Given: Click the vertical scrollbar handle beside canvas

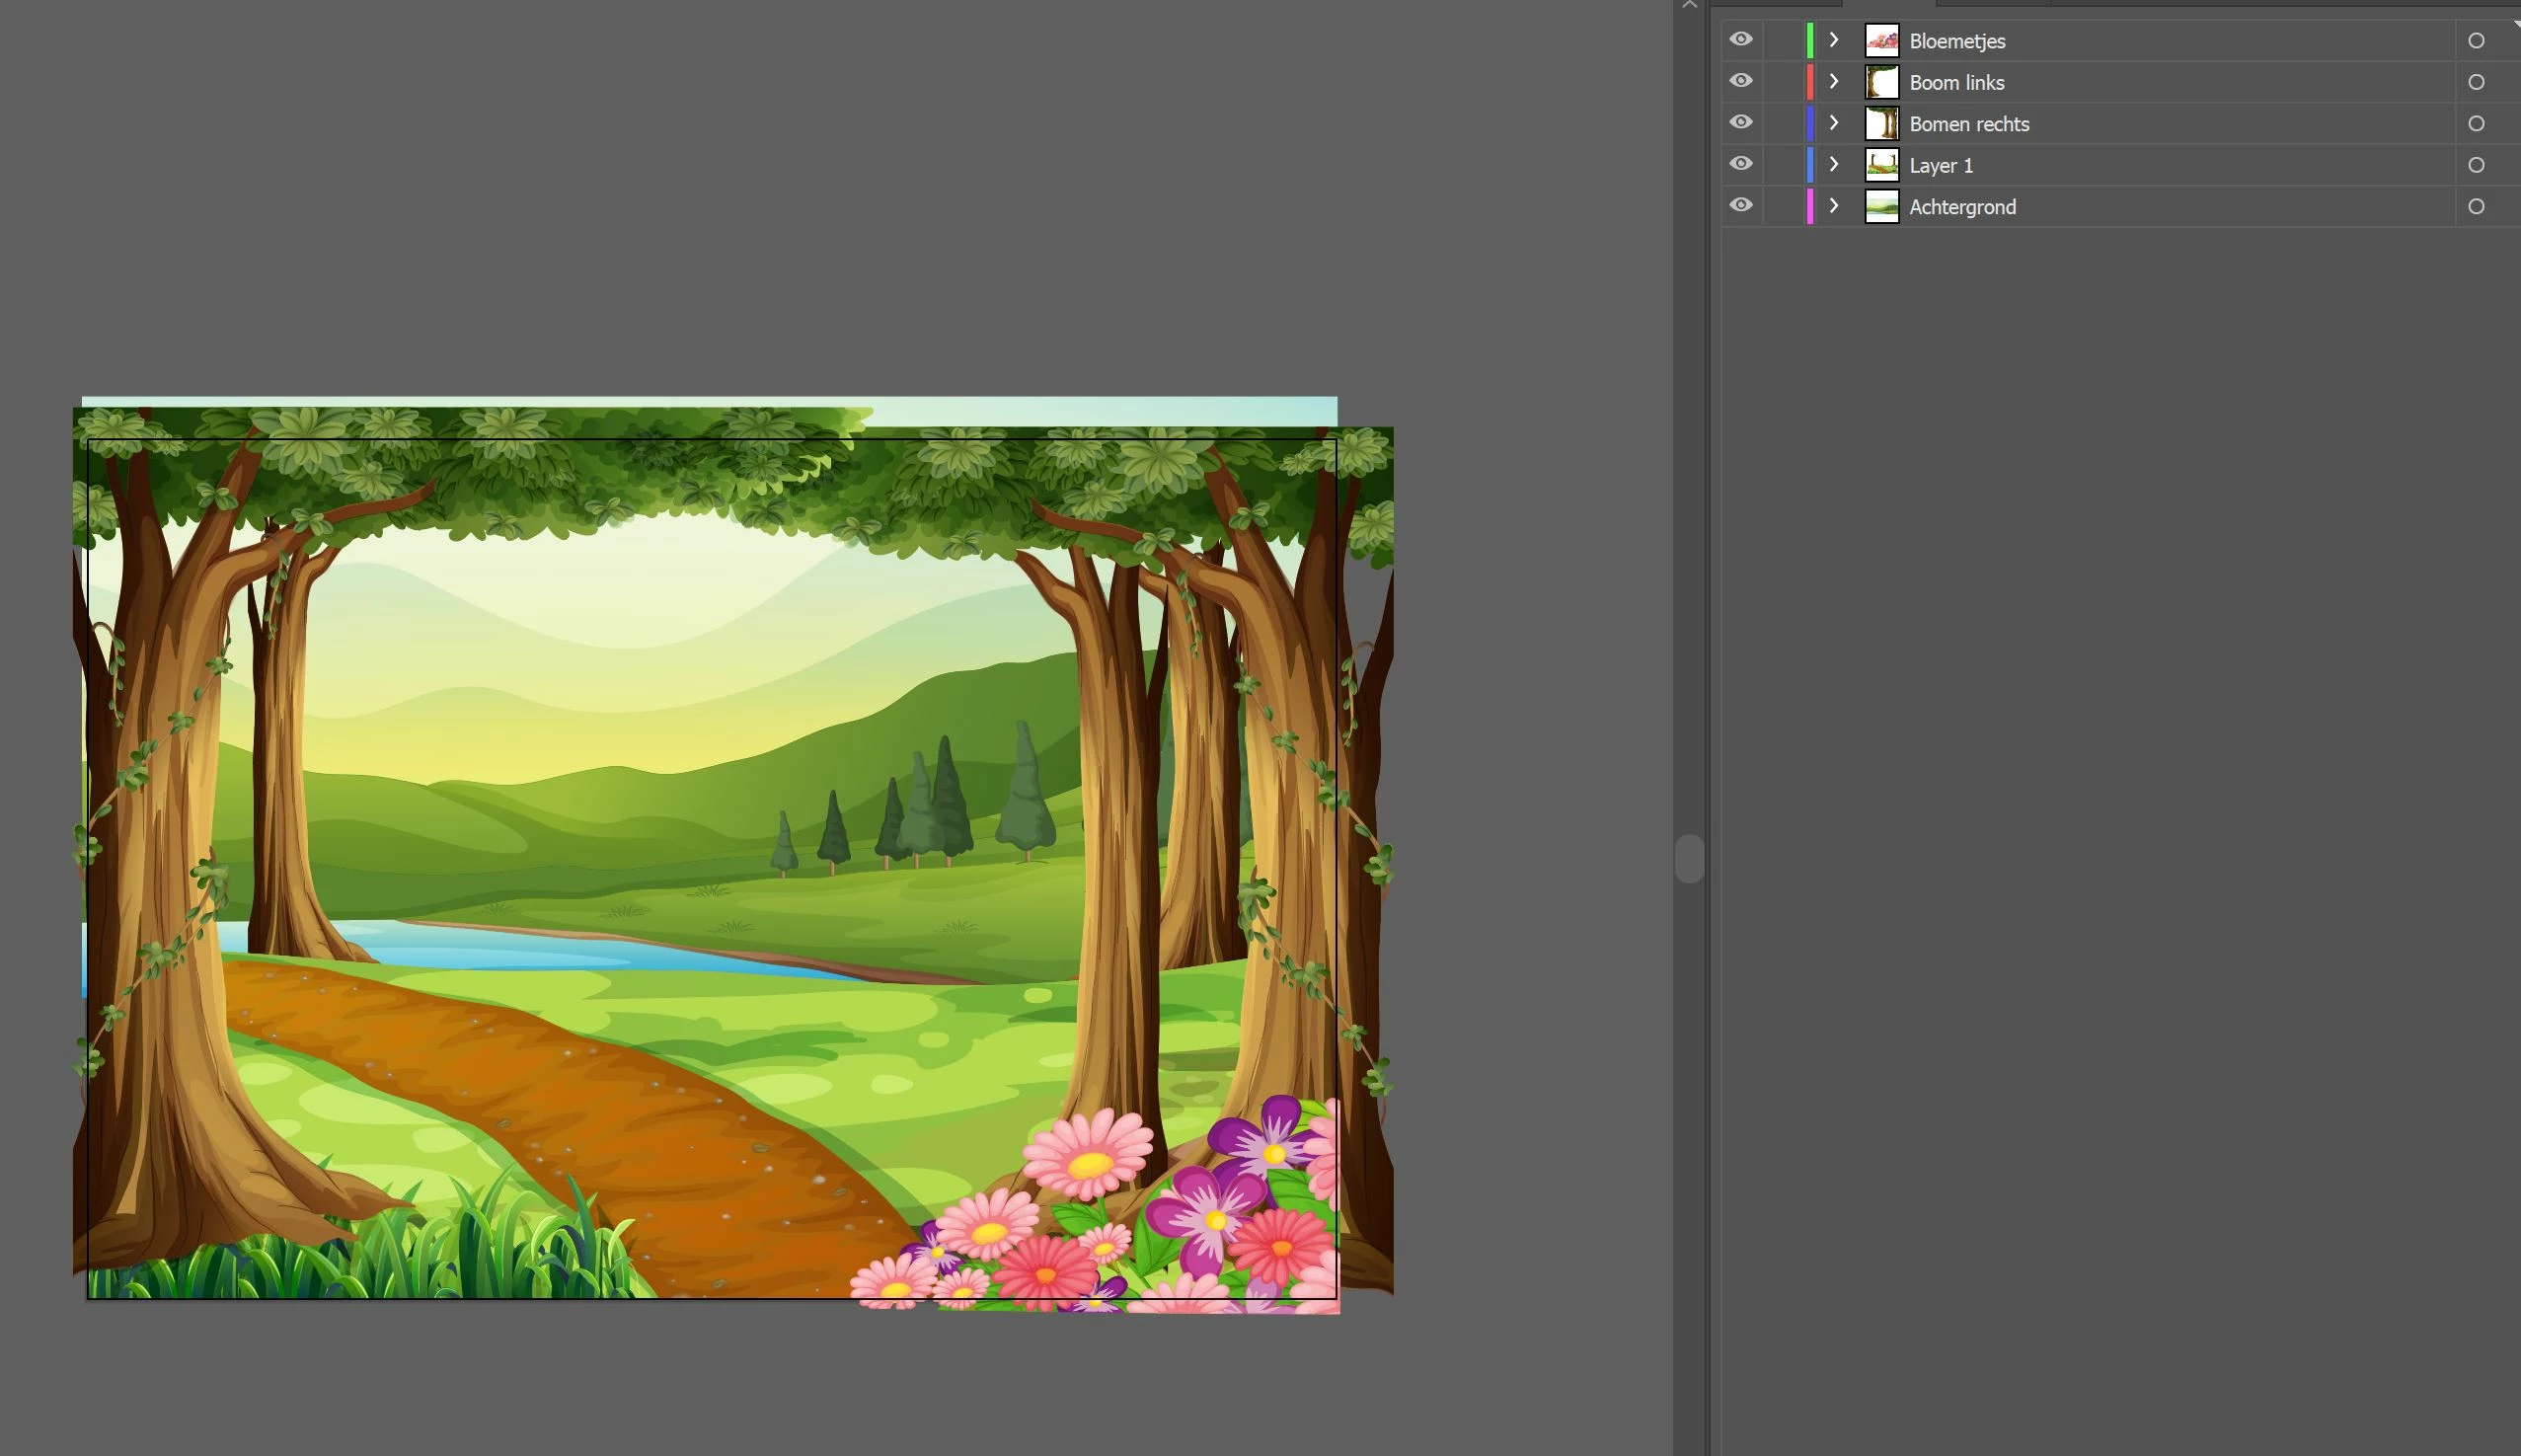Looking at the screenshot, I should point(1689,858).
